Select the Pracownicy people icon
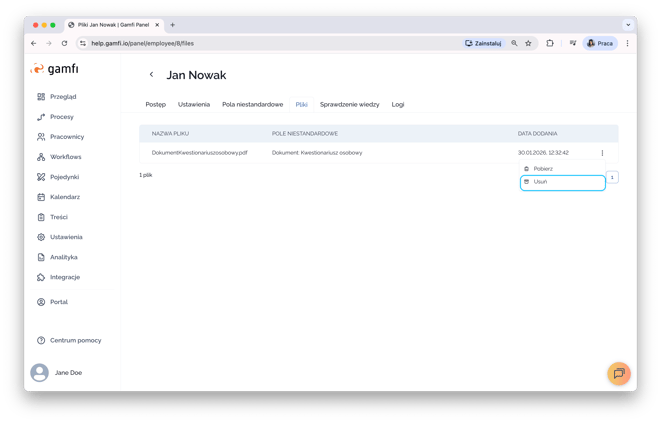Image resolution: width=661 pixels, height=423 pixels. point(41,137)
